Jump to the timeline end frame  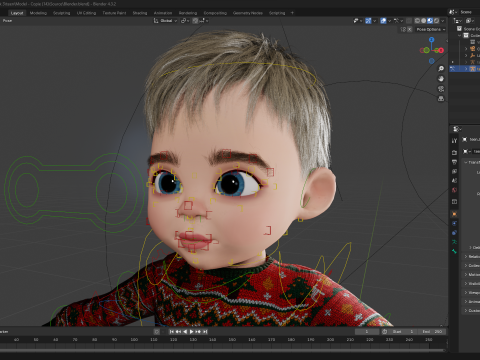(x=205, y=332)
